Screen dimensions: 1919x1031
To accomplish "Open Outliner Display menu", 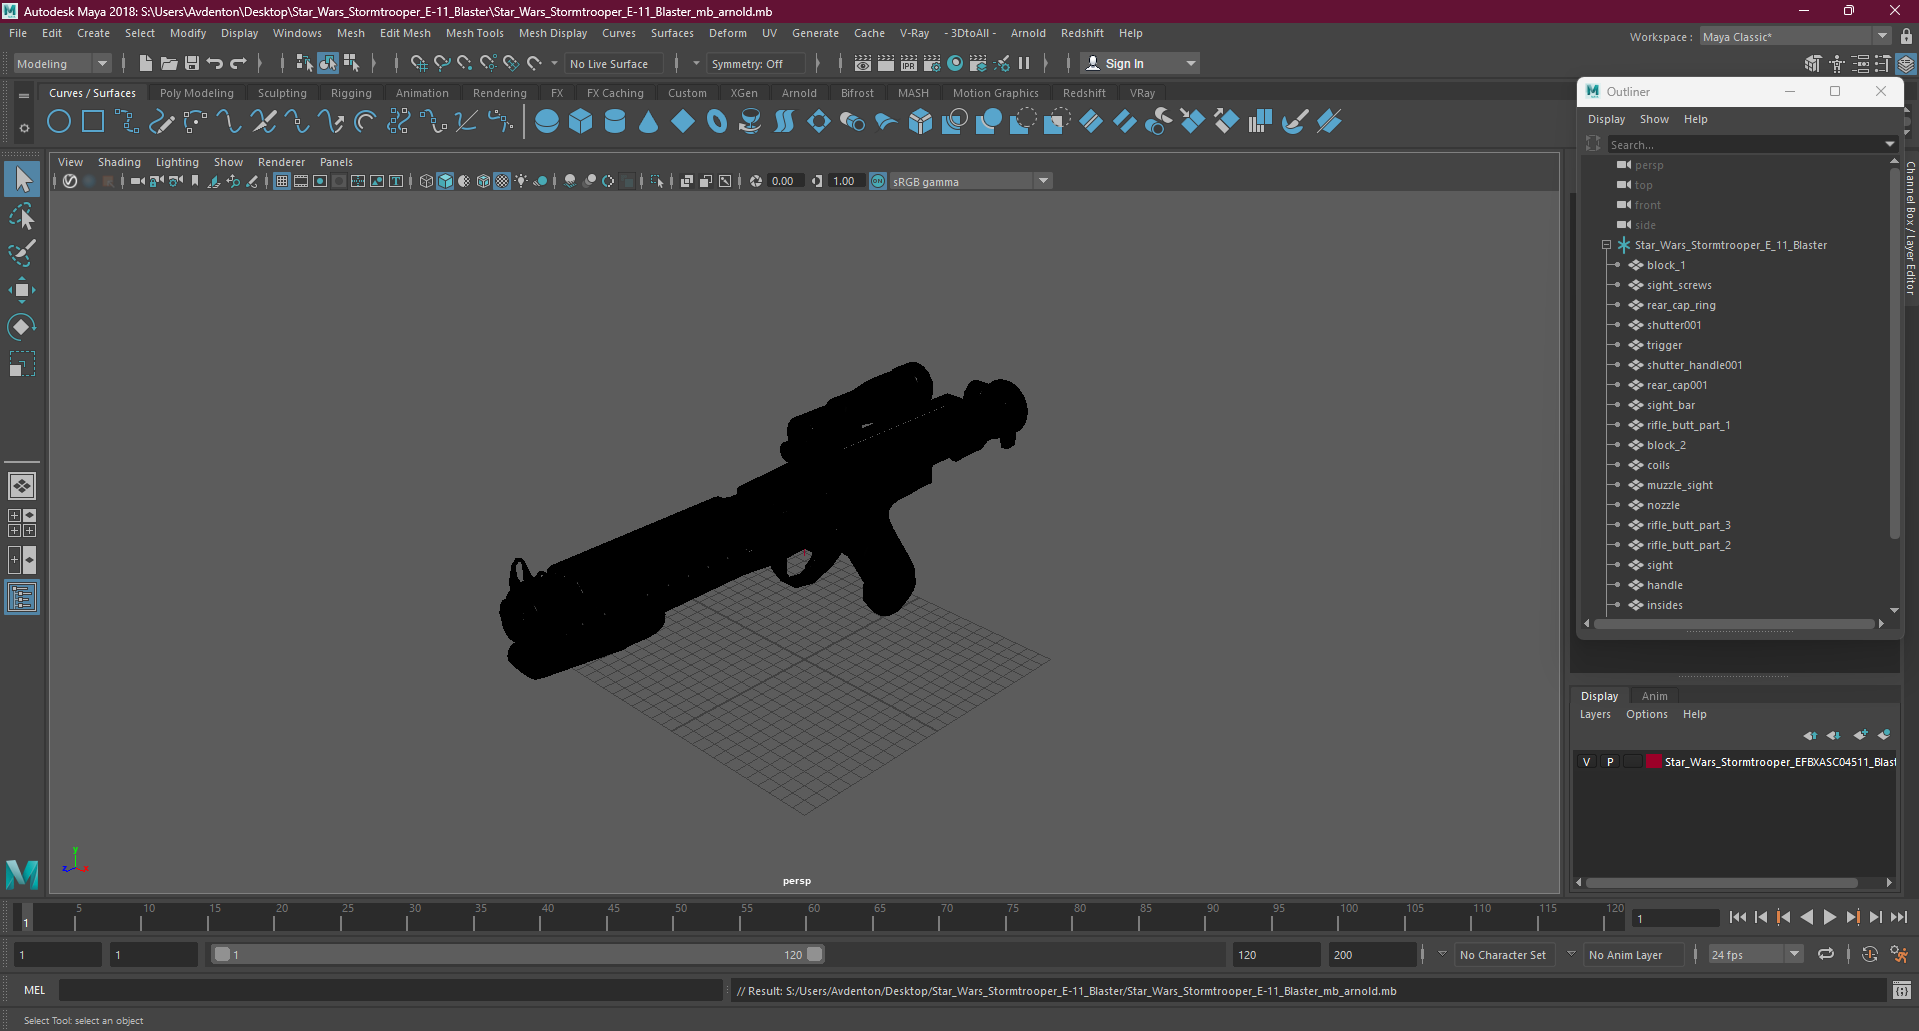I will 1606,119.
